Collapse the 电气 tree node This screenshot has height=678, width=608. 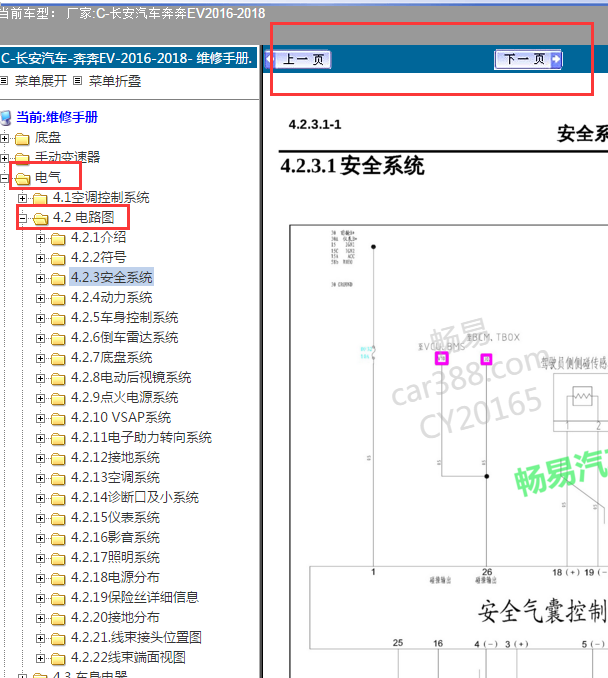[4, 178]
